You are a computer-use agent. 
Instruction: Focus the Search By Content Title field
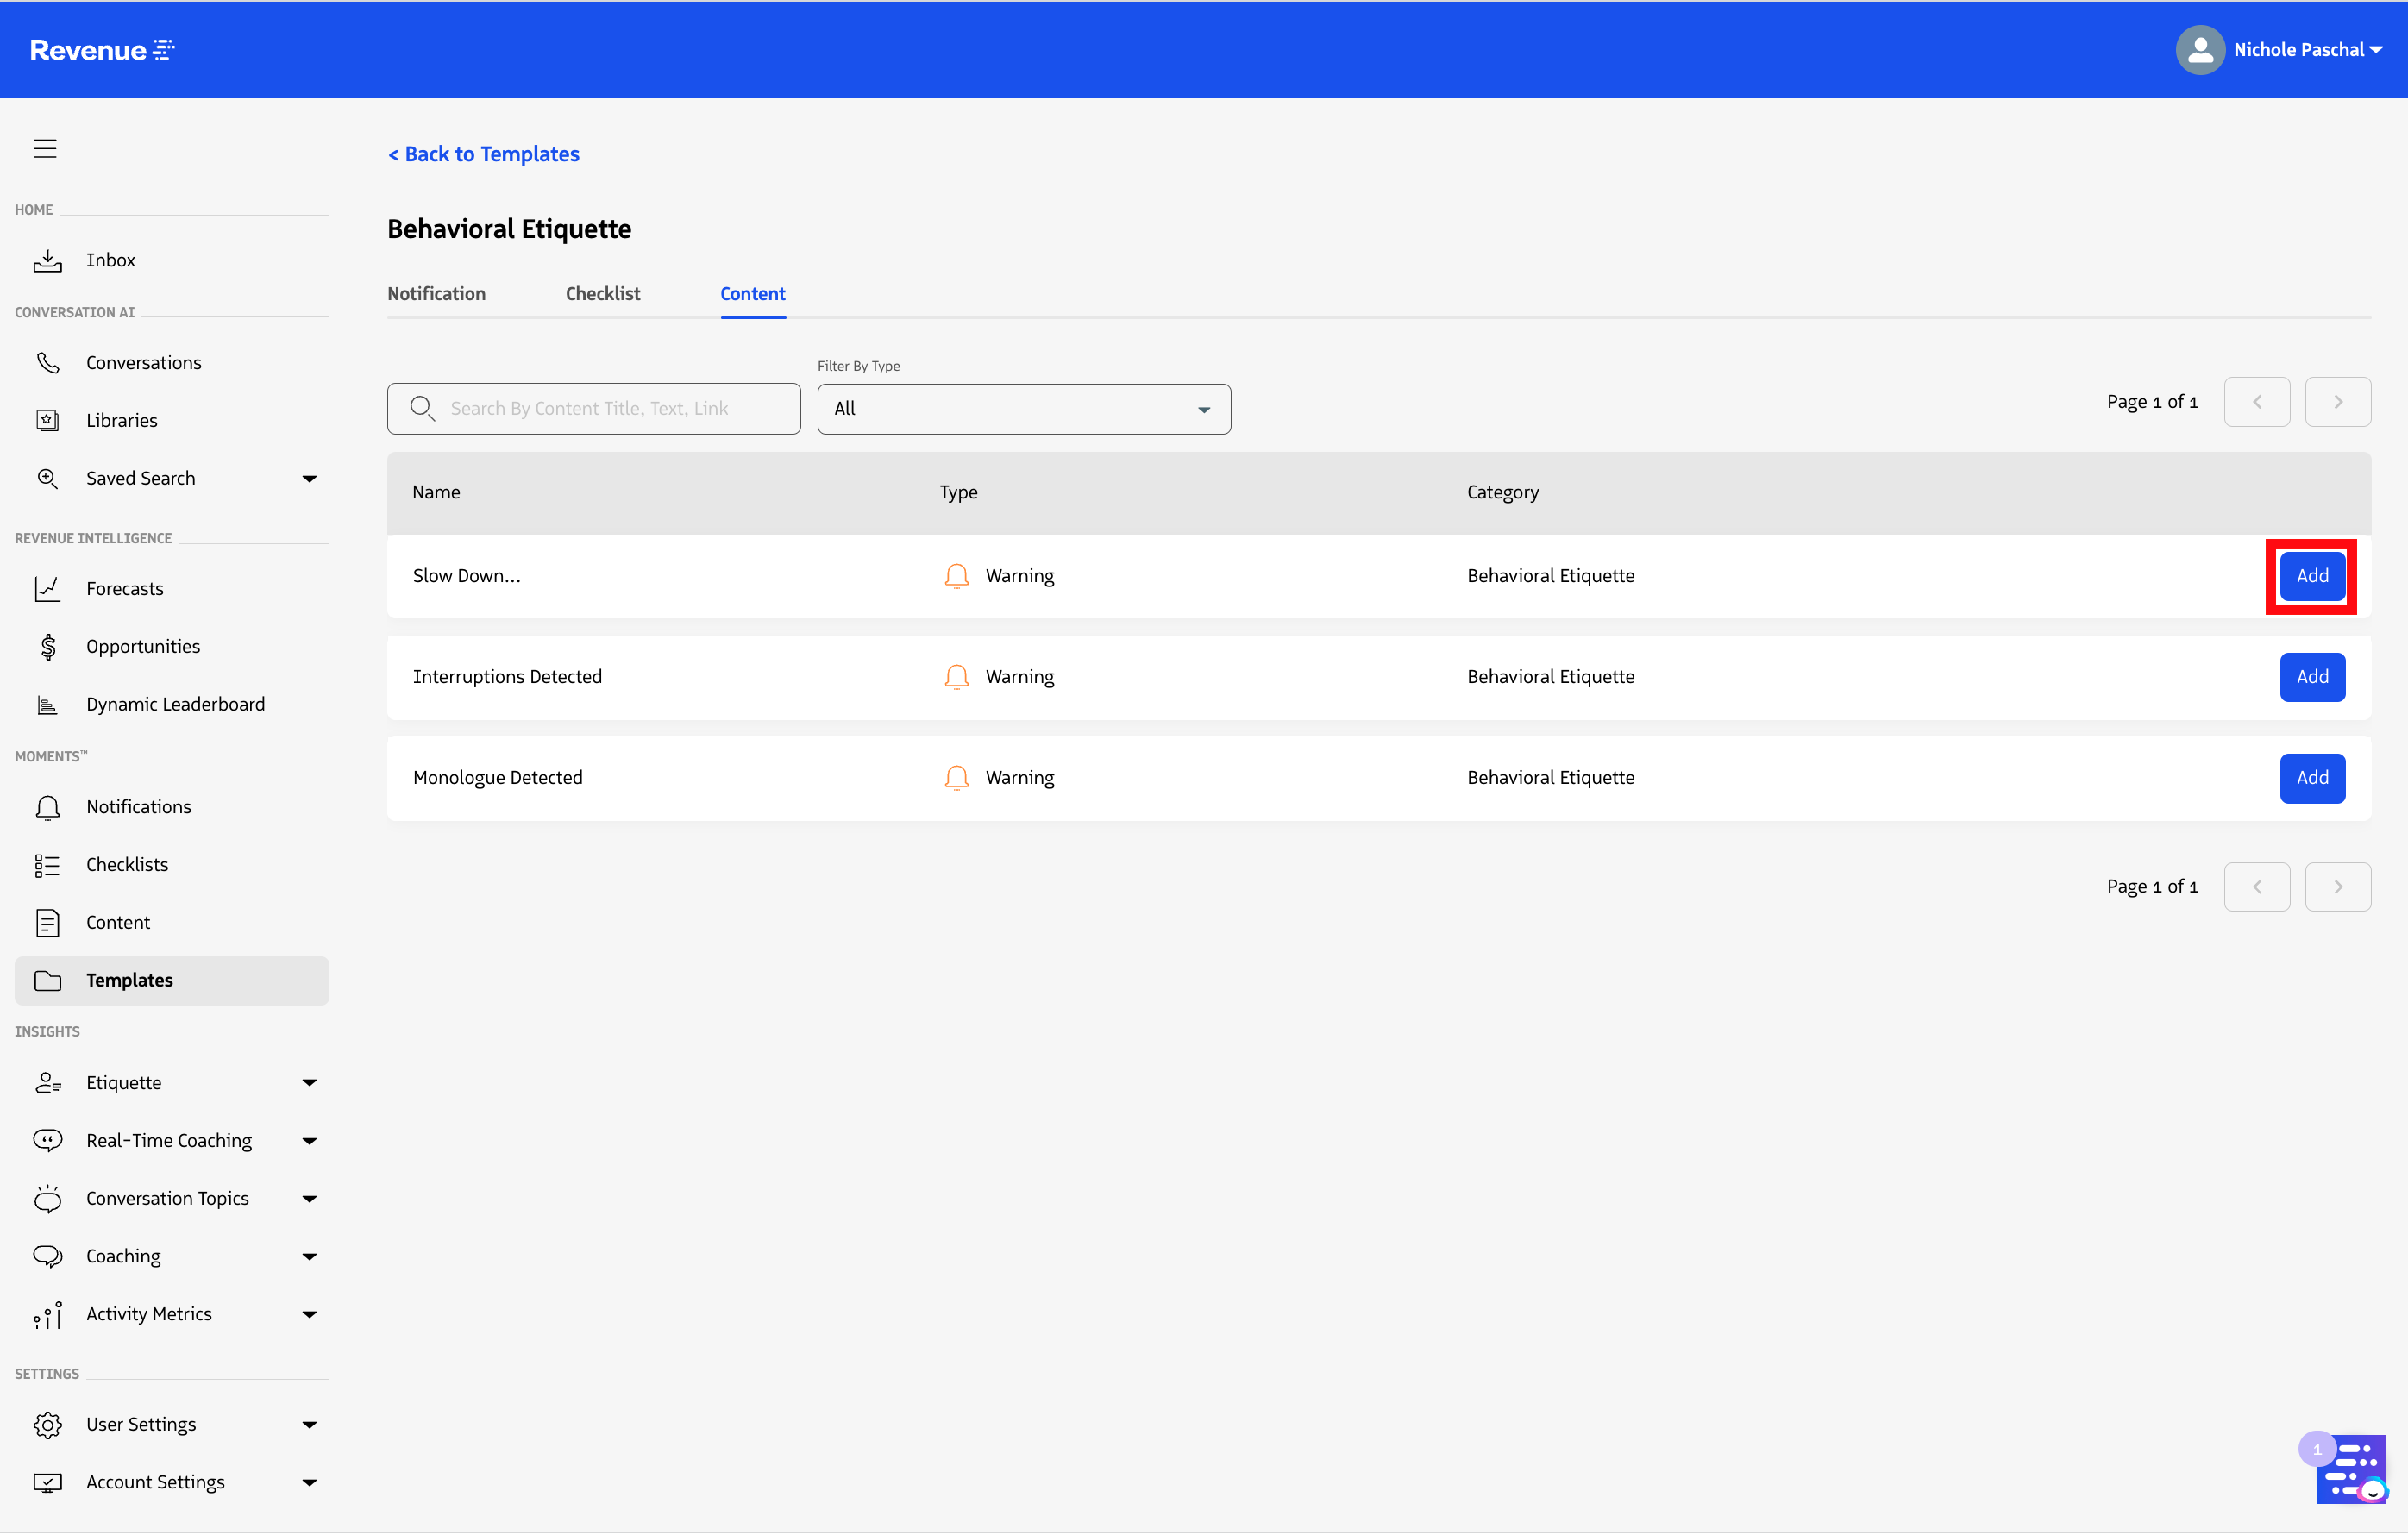[x=594, y=409]
